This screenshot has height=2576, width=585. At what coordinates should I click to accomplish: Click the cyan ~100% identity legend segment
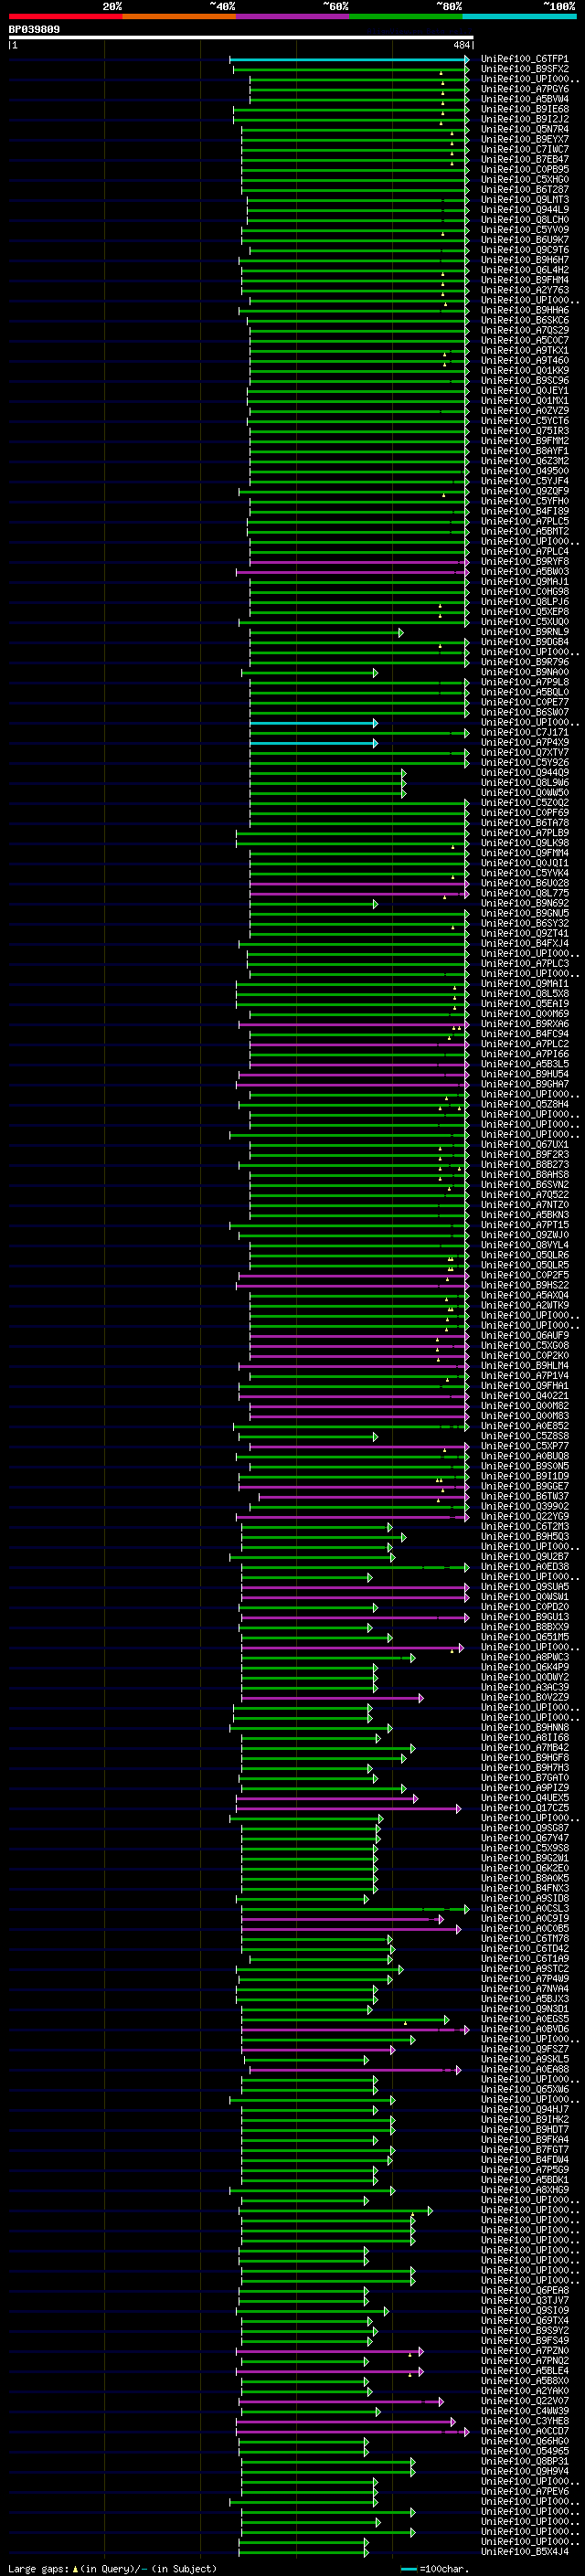(519, 17)
